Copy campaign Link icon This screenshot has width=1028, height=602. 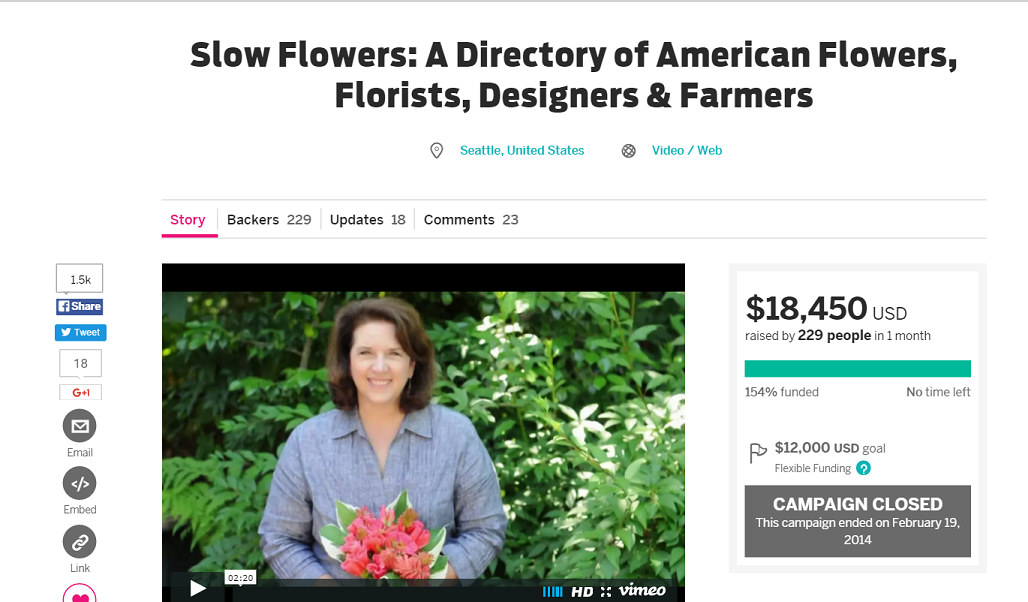click(79, 542)
